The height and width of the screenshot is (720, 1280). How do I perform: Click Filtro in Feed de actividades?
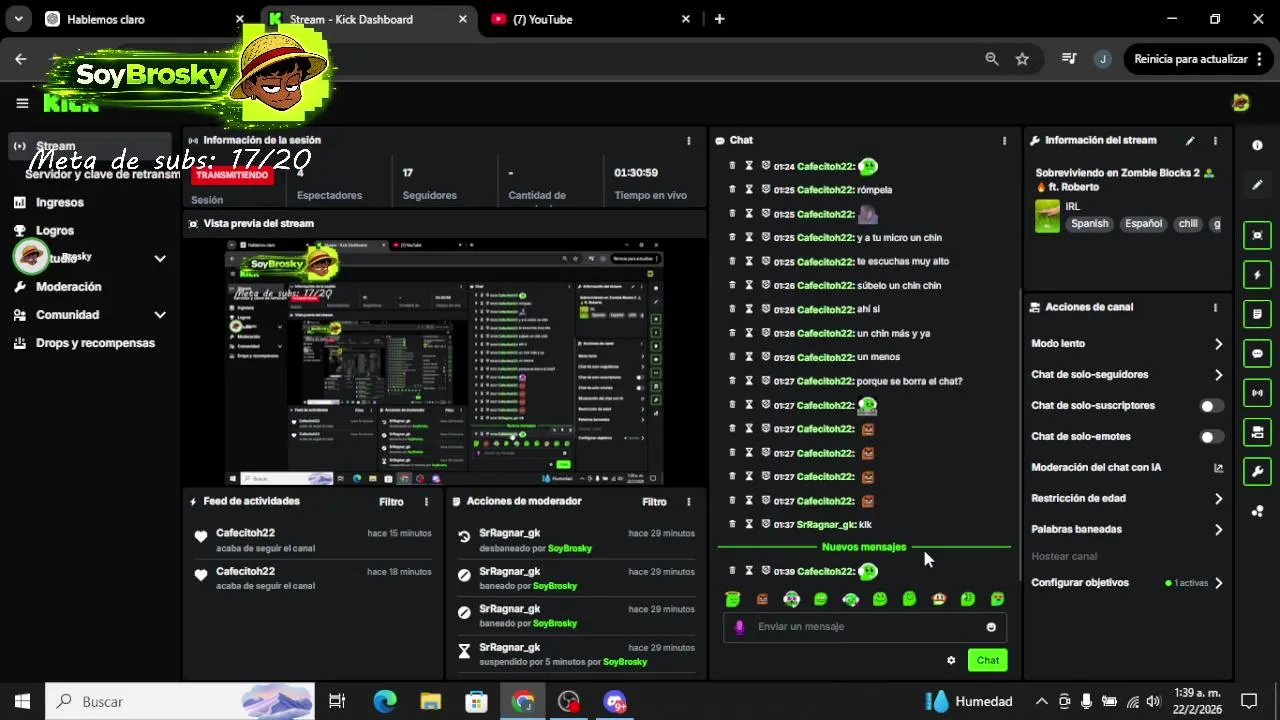tap(391, 502)
